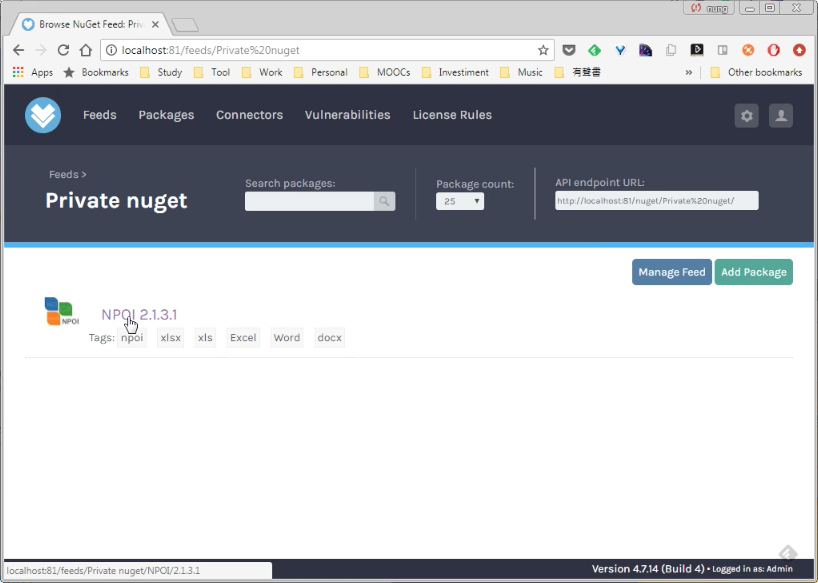This screenshot has height=583, width=818.
Task: Click the orange circular extension icon
Action: tap(748, 50)
